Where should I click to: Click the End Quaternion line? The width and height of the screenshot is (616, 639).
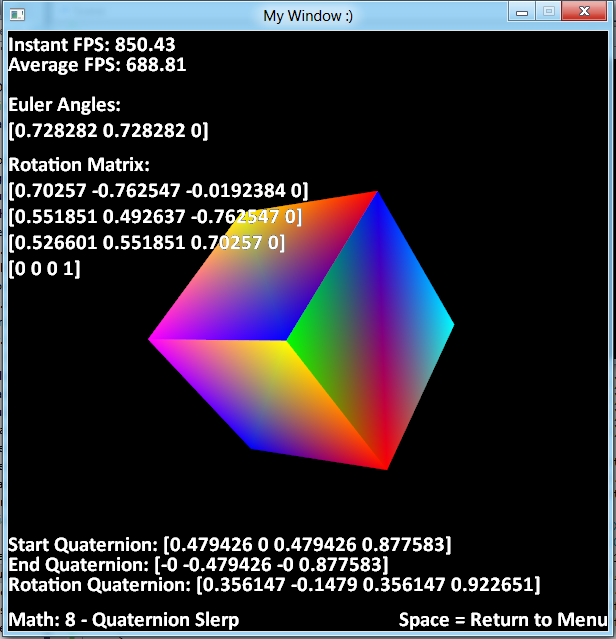(x=198, y=565)
